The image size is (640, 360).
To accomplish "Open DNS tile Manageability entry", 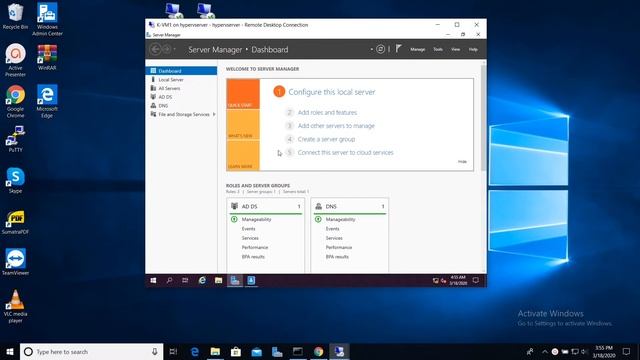I will tap(340, 219).
